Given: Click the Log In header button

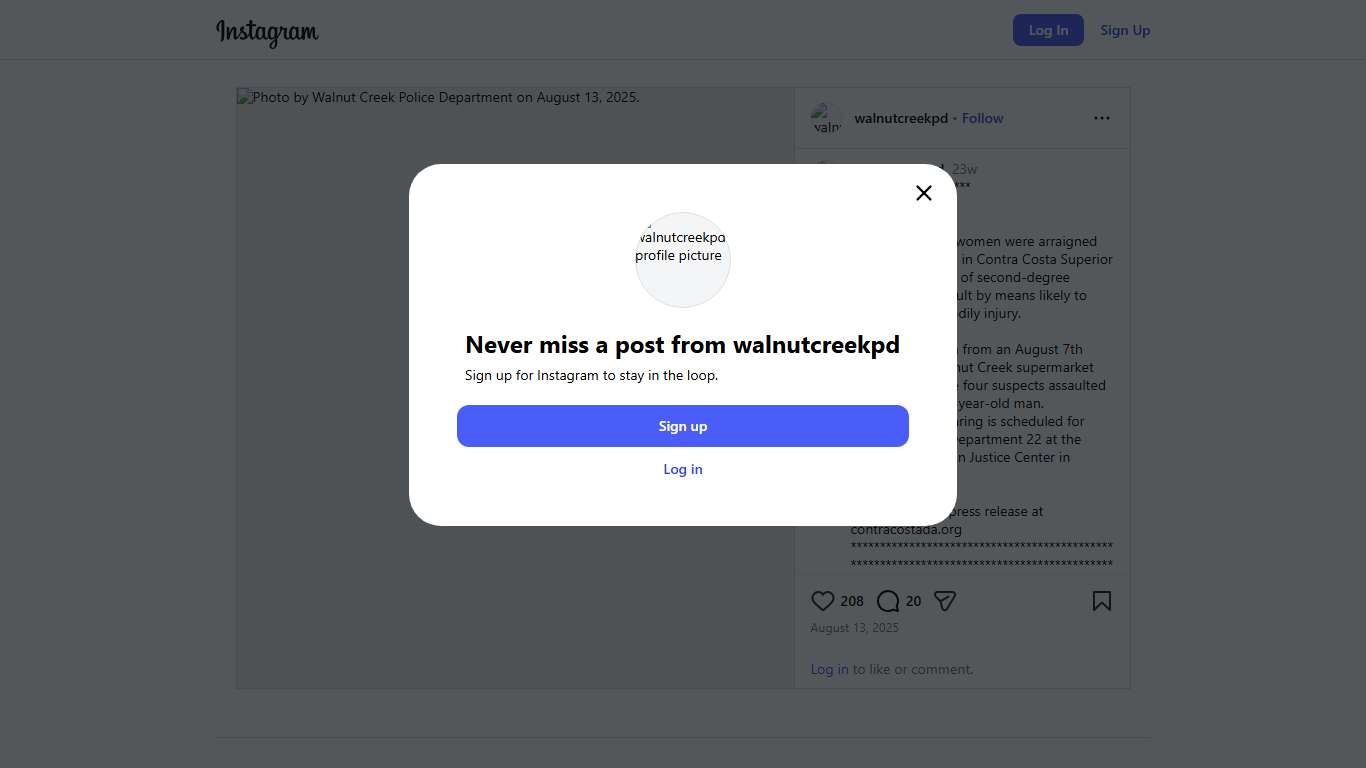Looking at the screenshot, I should (1048, 30).
